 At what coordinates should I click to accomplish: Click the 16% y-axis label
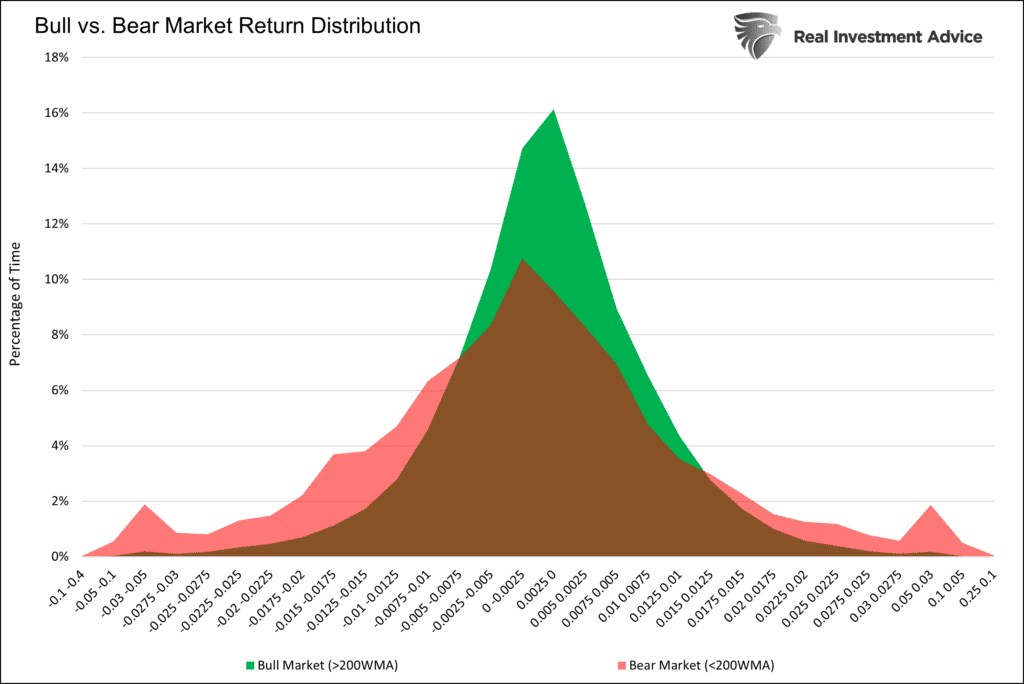click(x=56, y=113)
